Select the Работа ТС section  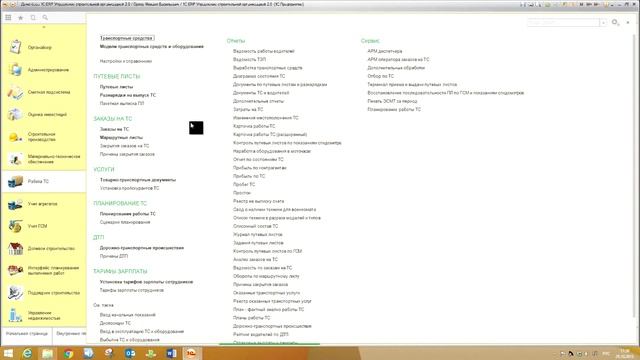click(43, 181)
